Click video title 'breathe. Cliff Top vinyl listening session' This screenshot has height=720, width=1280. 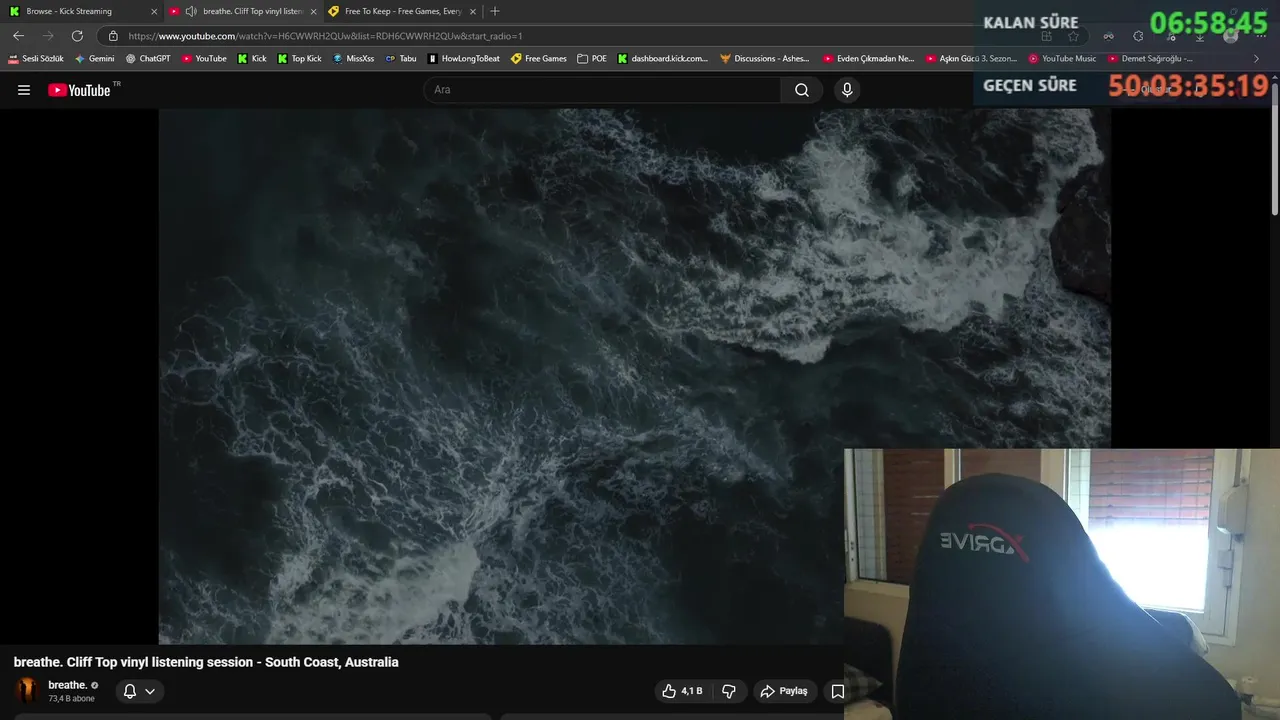pos(206,662)
